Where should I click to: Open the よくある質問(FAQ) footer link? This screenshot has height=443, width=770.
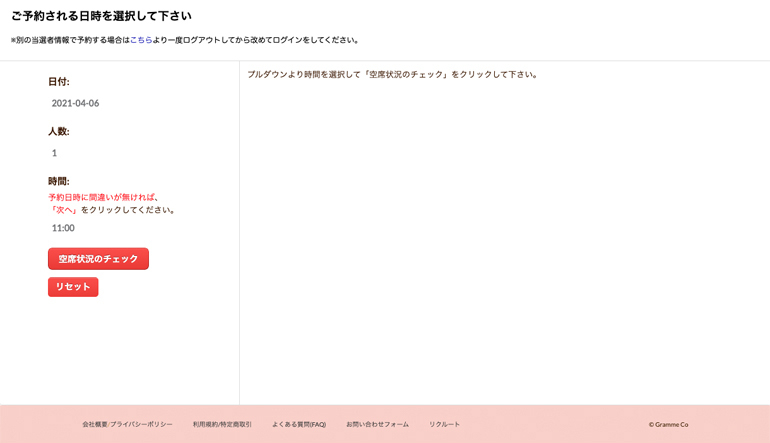pyautogui.click(x=299, y=424)
